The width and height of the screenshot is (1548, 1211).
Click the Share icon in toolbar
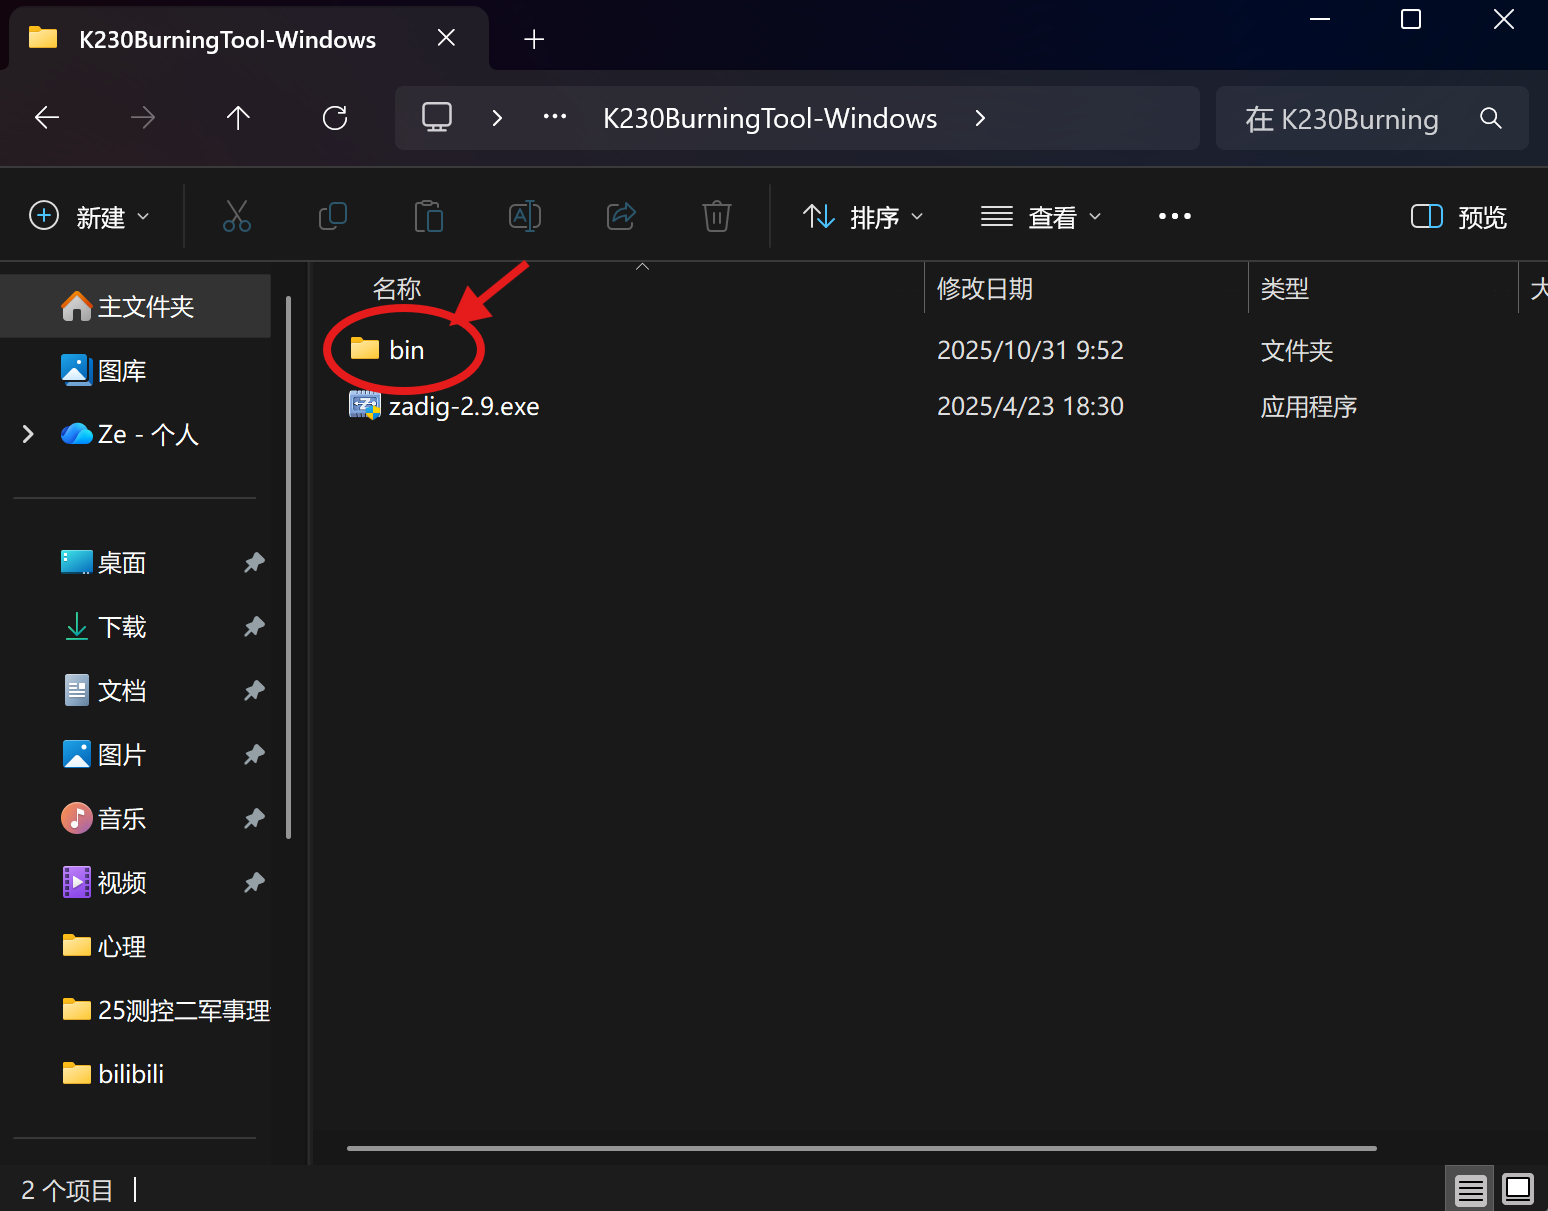[x=621, y=216]
